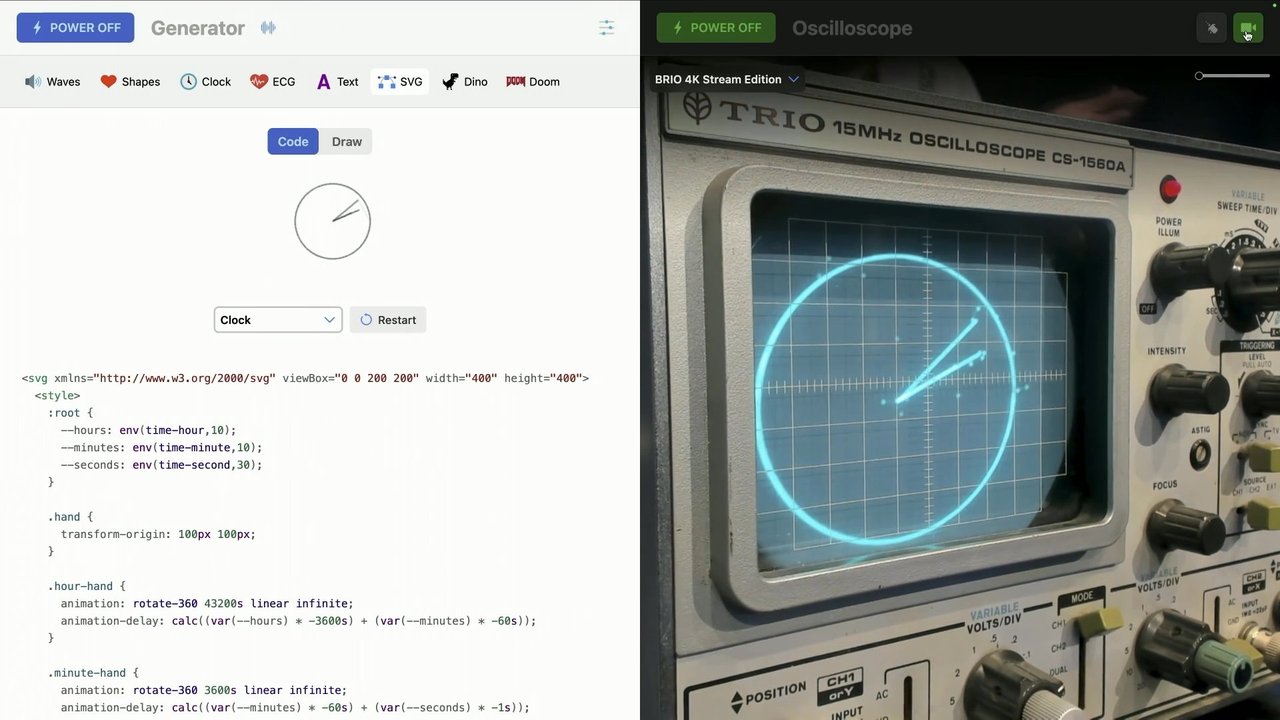Image resolution: width=1280 pixels, height=720 pixels.
Task: Click the Oscilloscope POWER OFF button
Action: click(716, 28)
